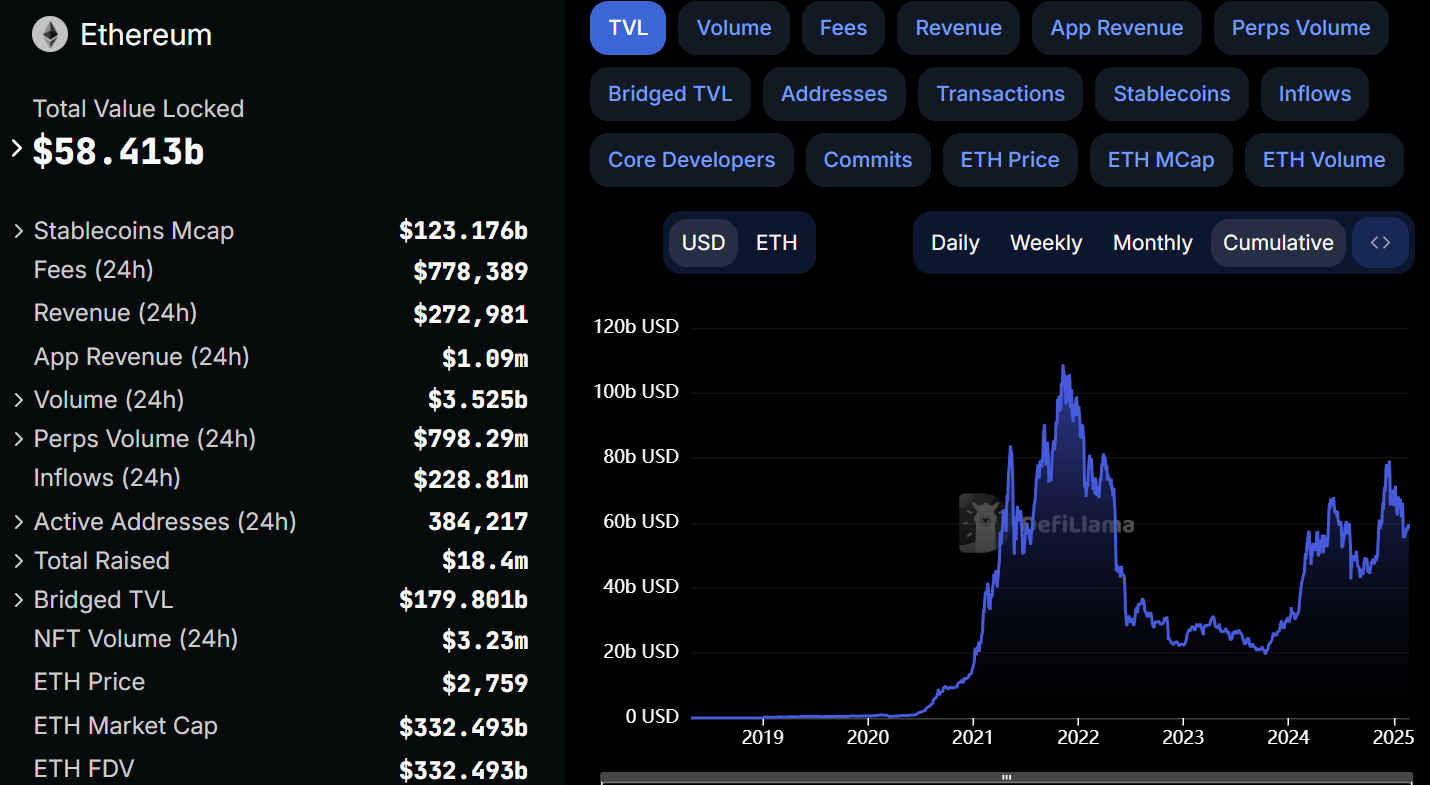The image size is (1430, 785).
Task: Switch currency denomination to ETH
Action: pyautogui.click(x=776, y=243)
